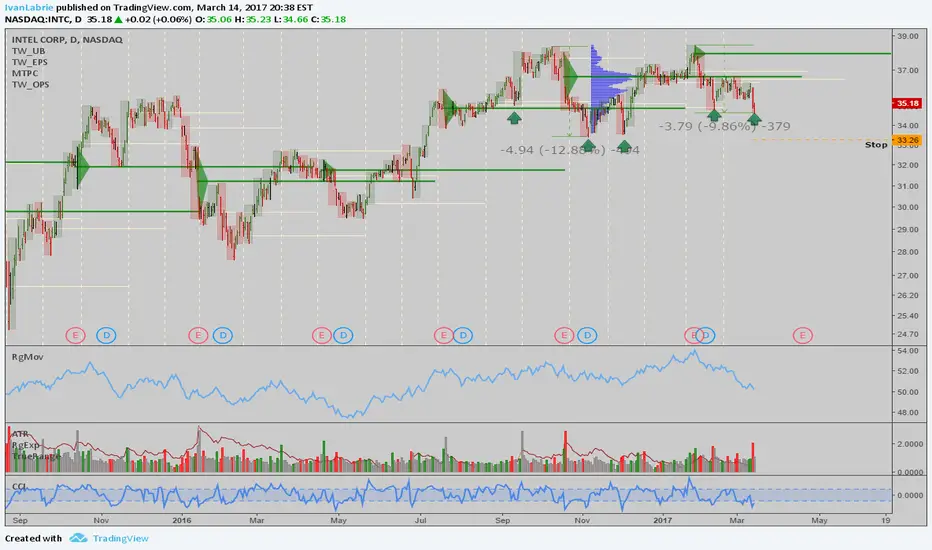Click the TrueRange indicator label
Image resolution: width=932 pixels, height=550 pixels.
pyautogui.click(x=36, y=455)
